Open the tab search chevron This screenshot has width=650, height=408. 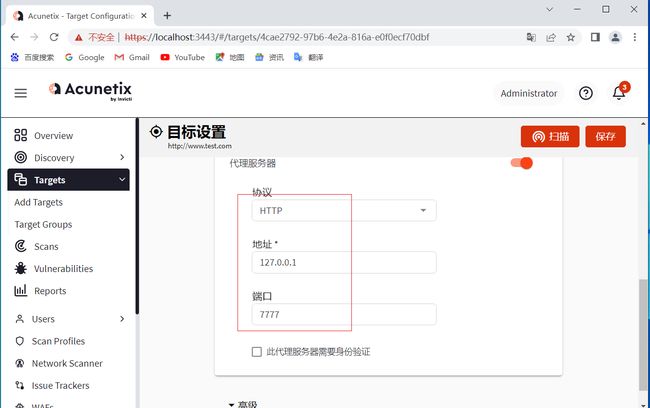pyautogui.click(x=550, y=9)
